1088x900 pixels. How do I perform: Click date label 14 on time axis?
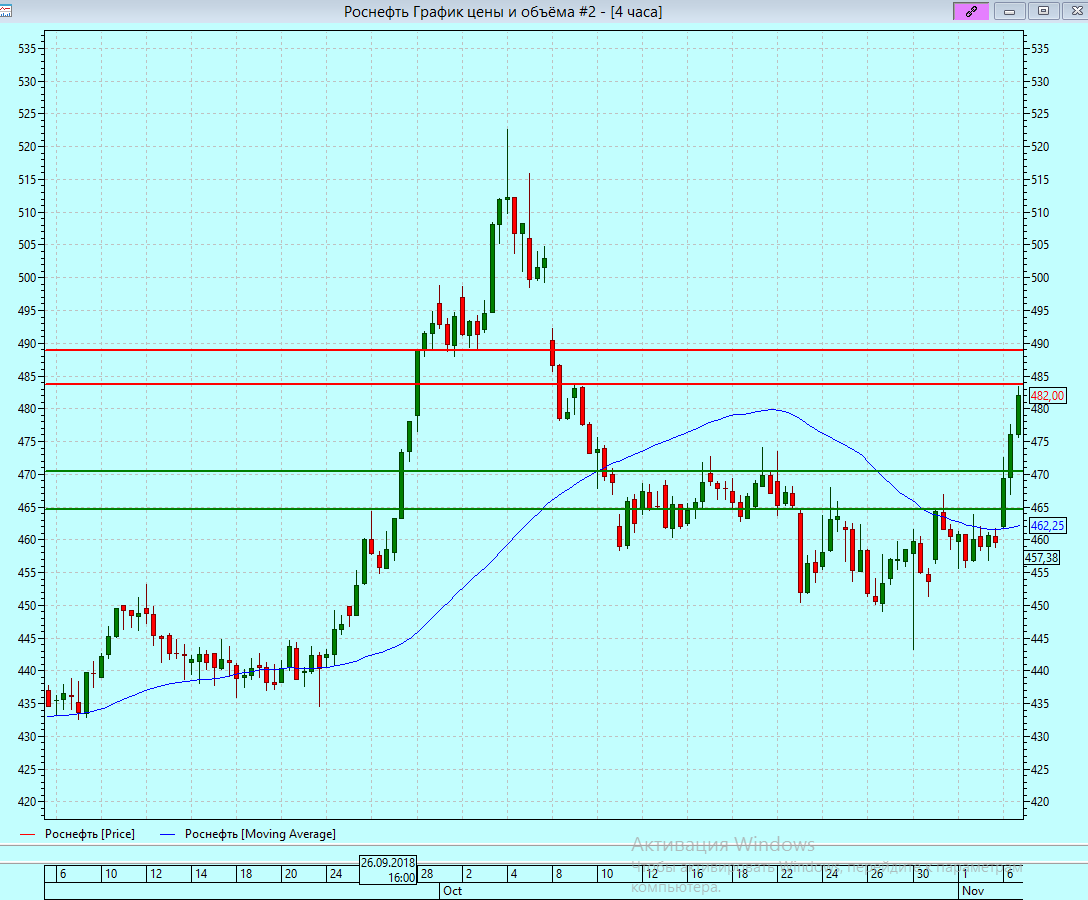pos(201,874)
